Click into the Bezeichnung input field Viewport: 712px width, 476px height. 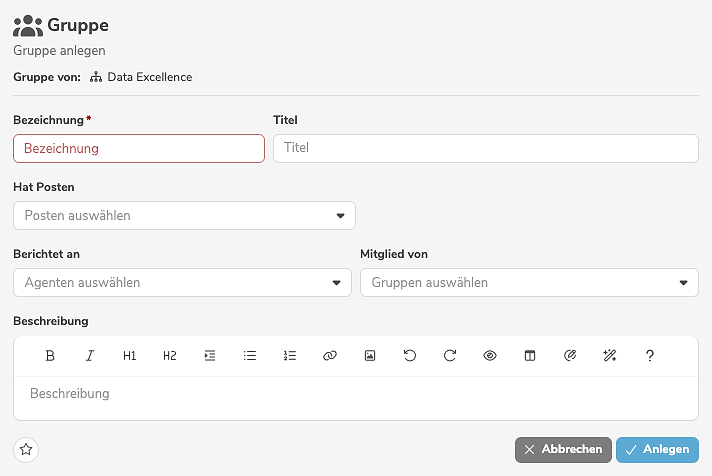click(x=139, y=149)
